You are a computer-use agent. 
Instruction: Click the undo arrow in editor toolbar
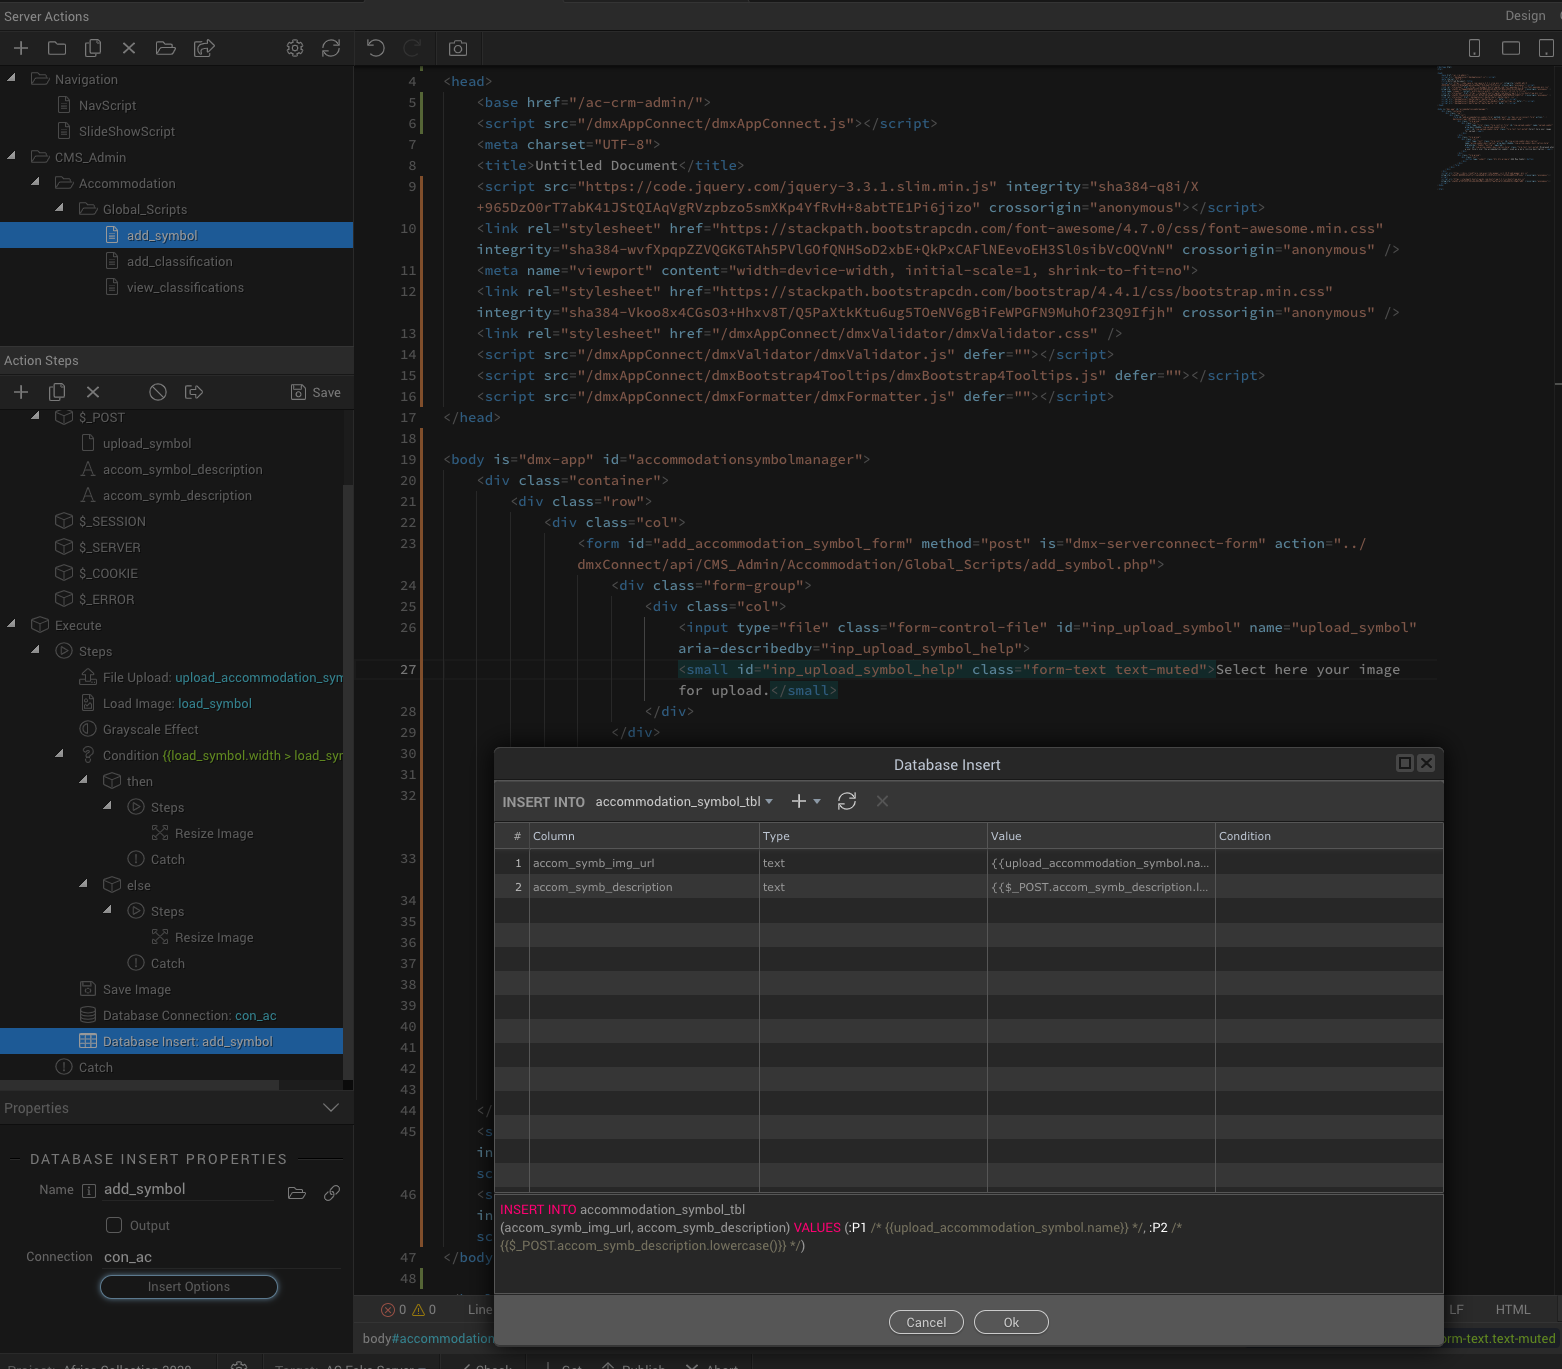[376, 48]
